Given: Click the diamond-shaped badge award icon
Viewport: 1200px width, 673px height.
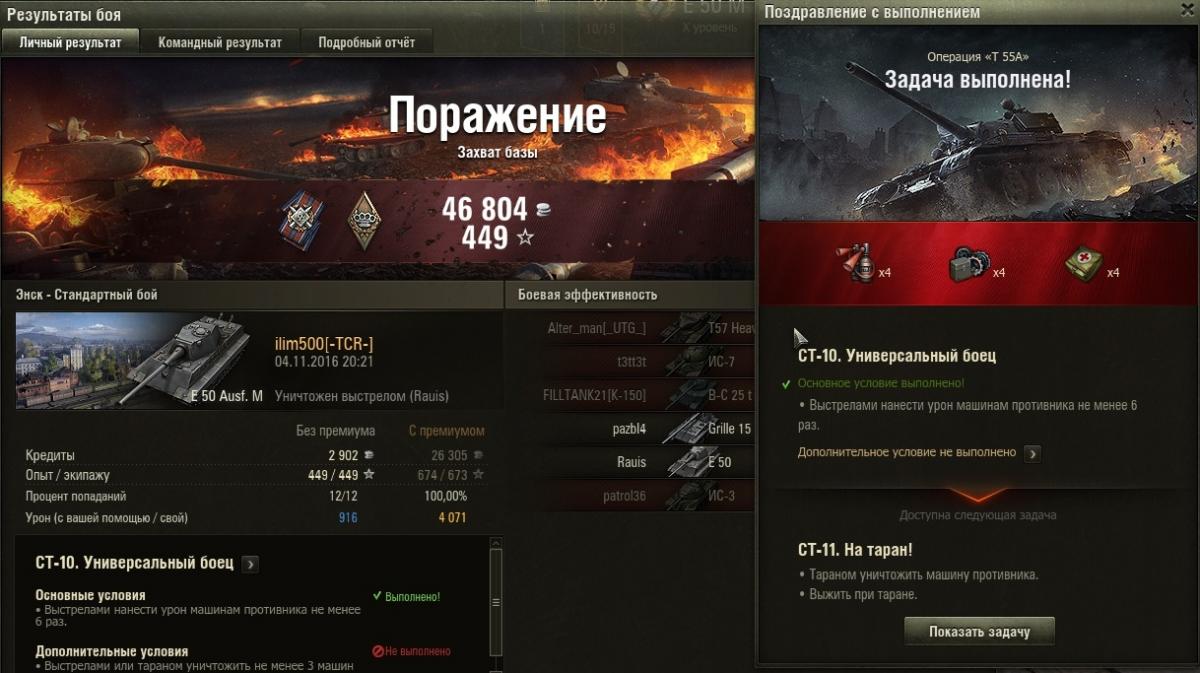Looking at the screenshot, I should click(366, 219).
